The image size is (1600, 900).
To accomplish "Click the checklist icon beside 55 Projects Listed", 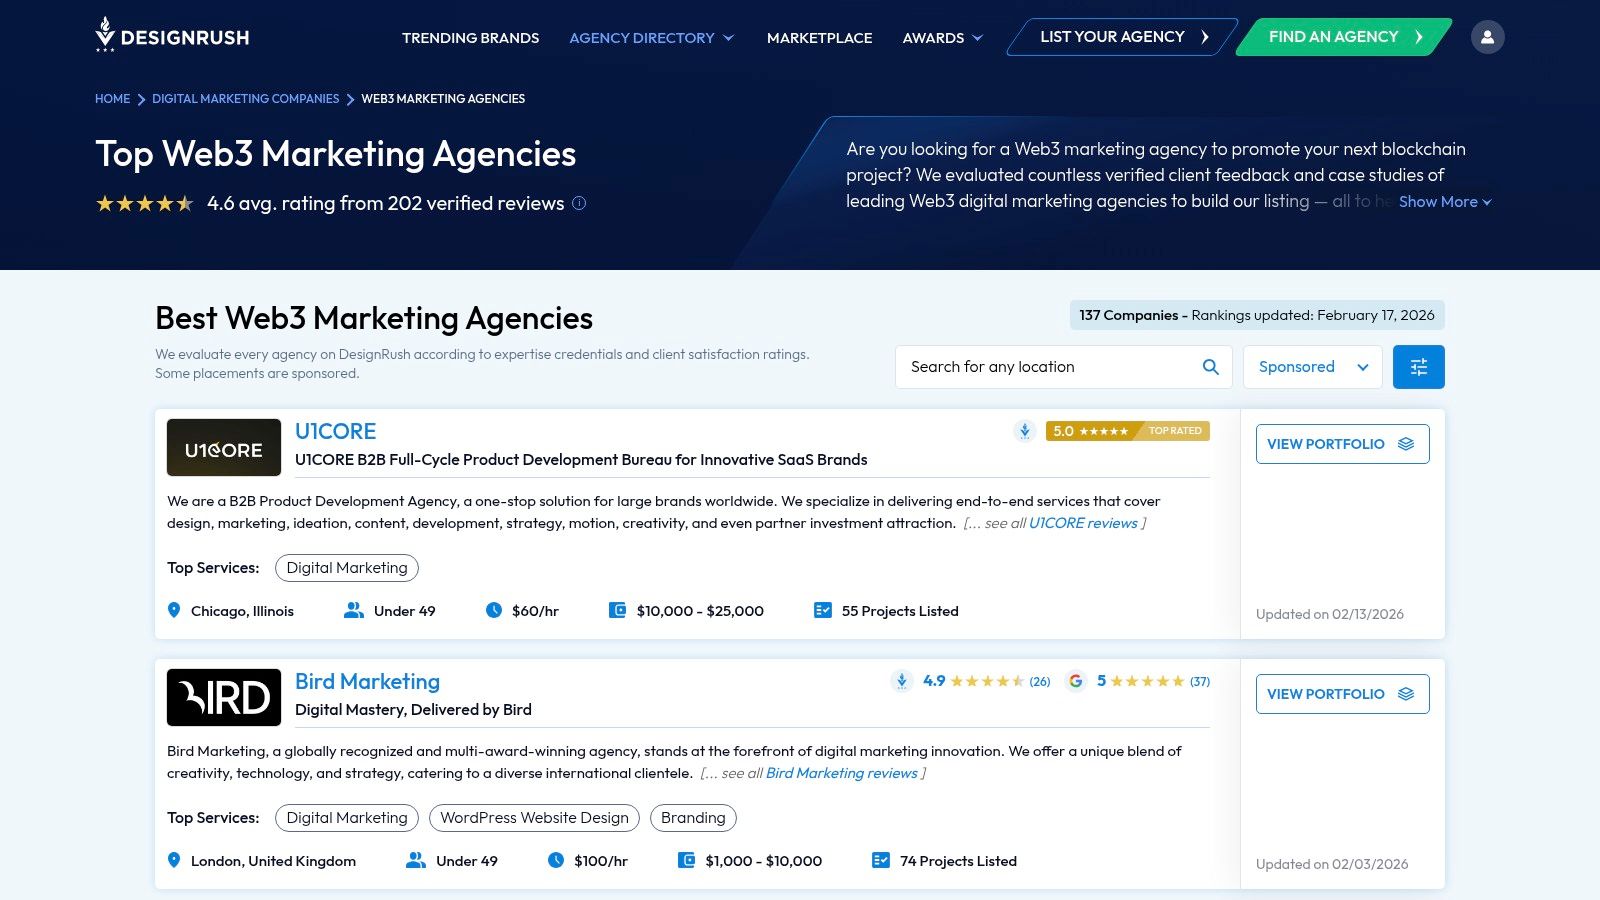I will [x=823, y=610].
